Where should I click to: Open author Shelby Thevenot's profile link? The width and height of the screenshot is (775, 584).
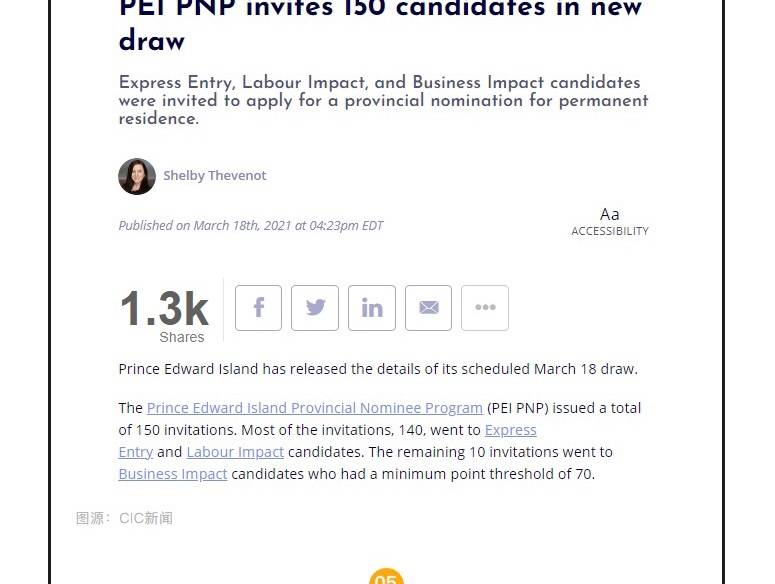click(x=215, y=176)
